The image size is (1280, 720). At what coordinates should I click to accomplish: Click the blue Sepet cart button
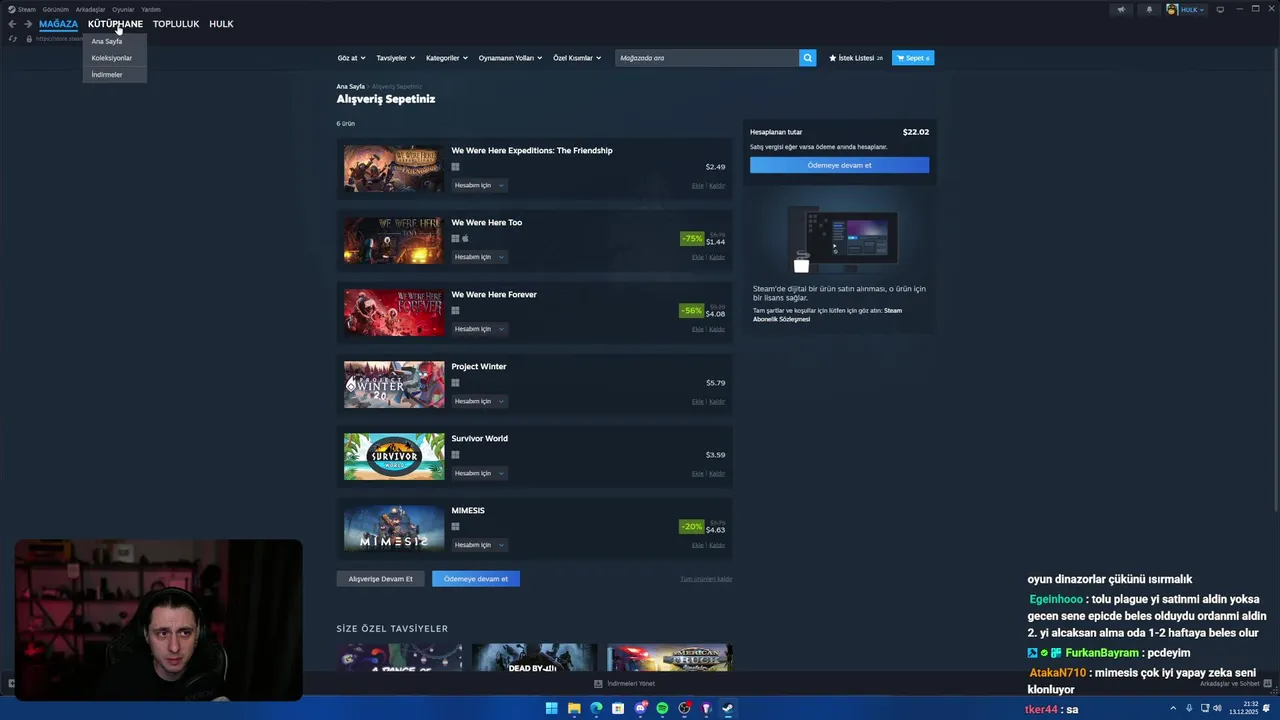913,58
